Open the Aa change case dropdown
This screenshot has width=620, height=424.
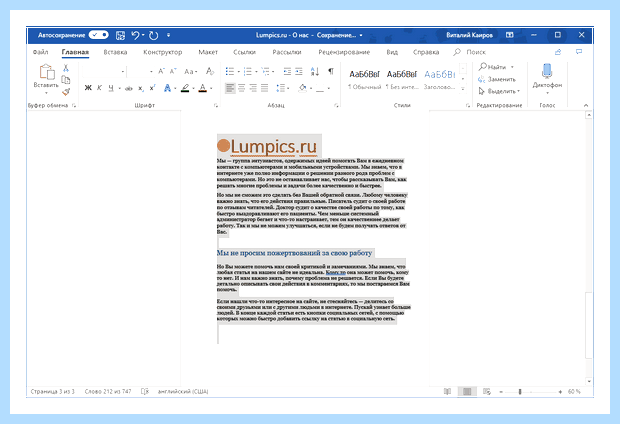point(190,72)
